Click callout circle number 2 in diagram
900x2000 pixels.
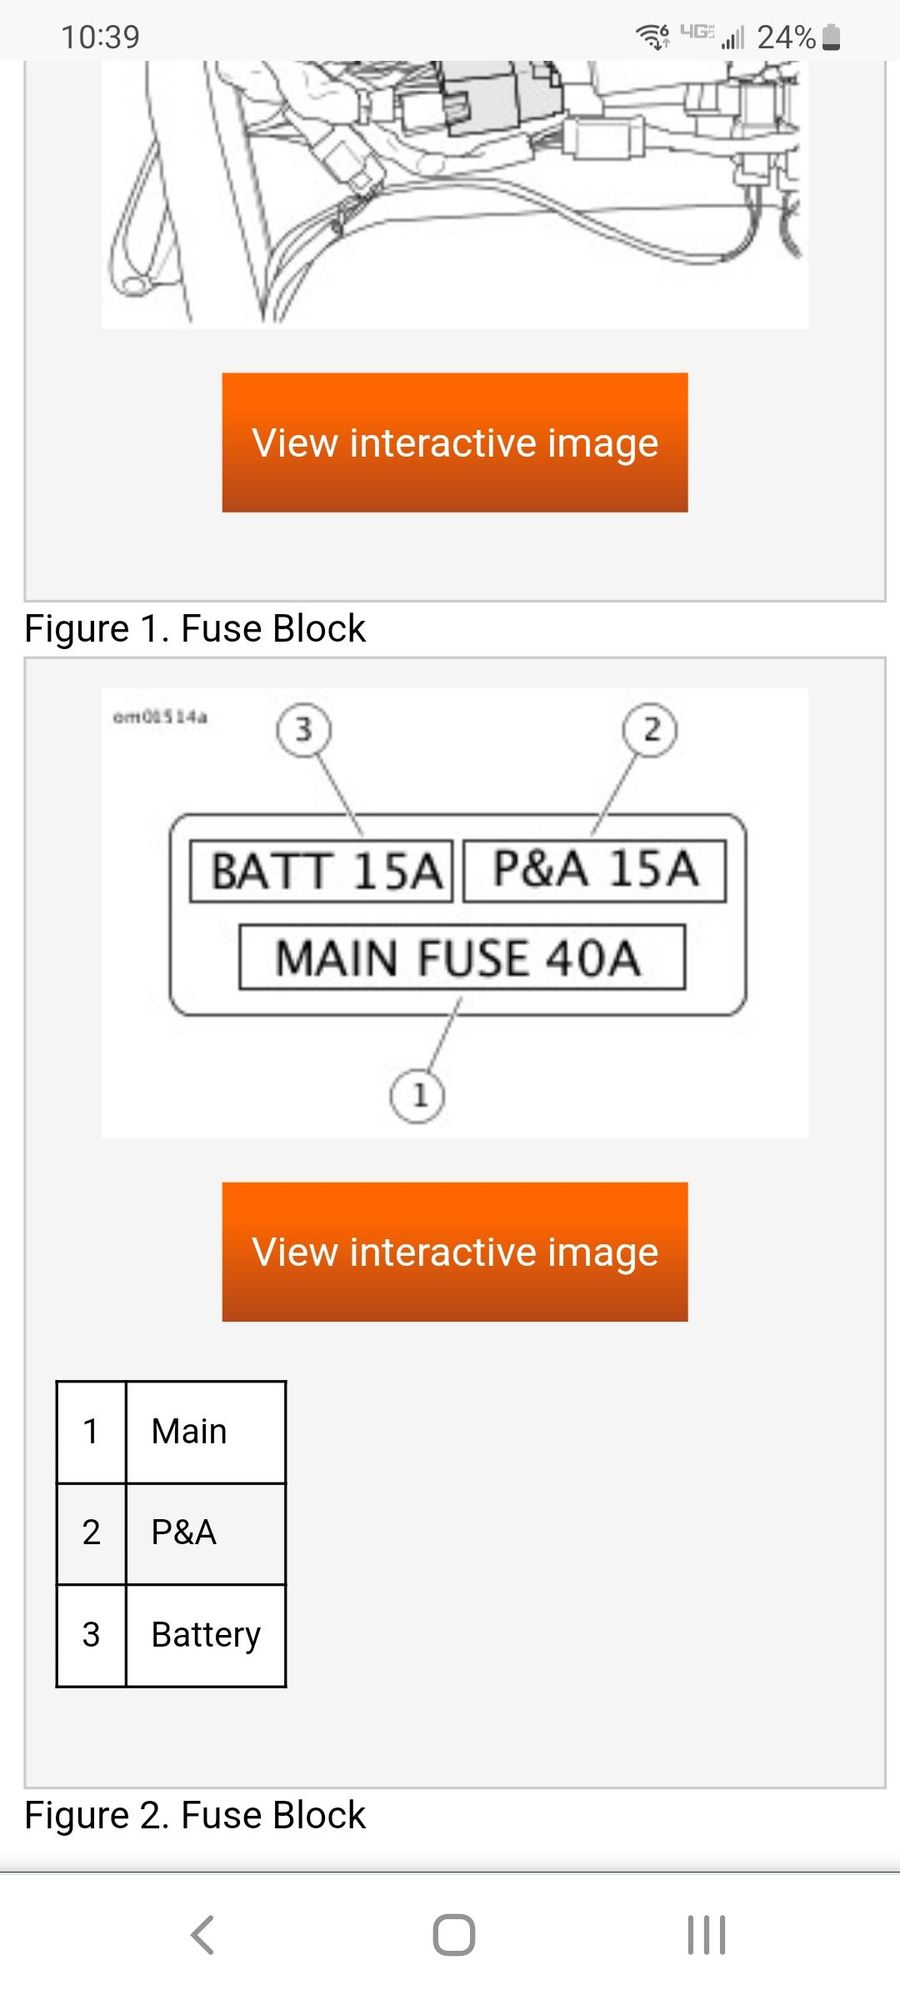pyautogui.click(x=650, y=730)
